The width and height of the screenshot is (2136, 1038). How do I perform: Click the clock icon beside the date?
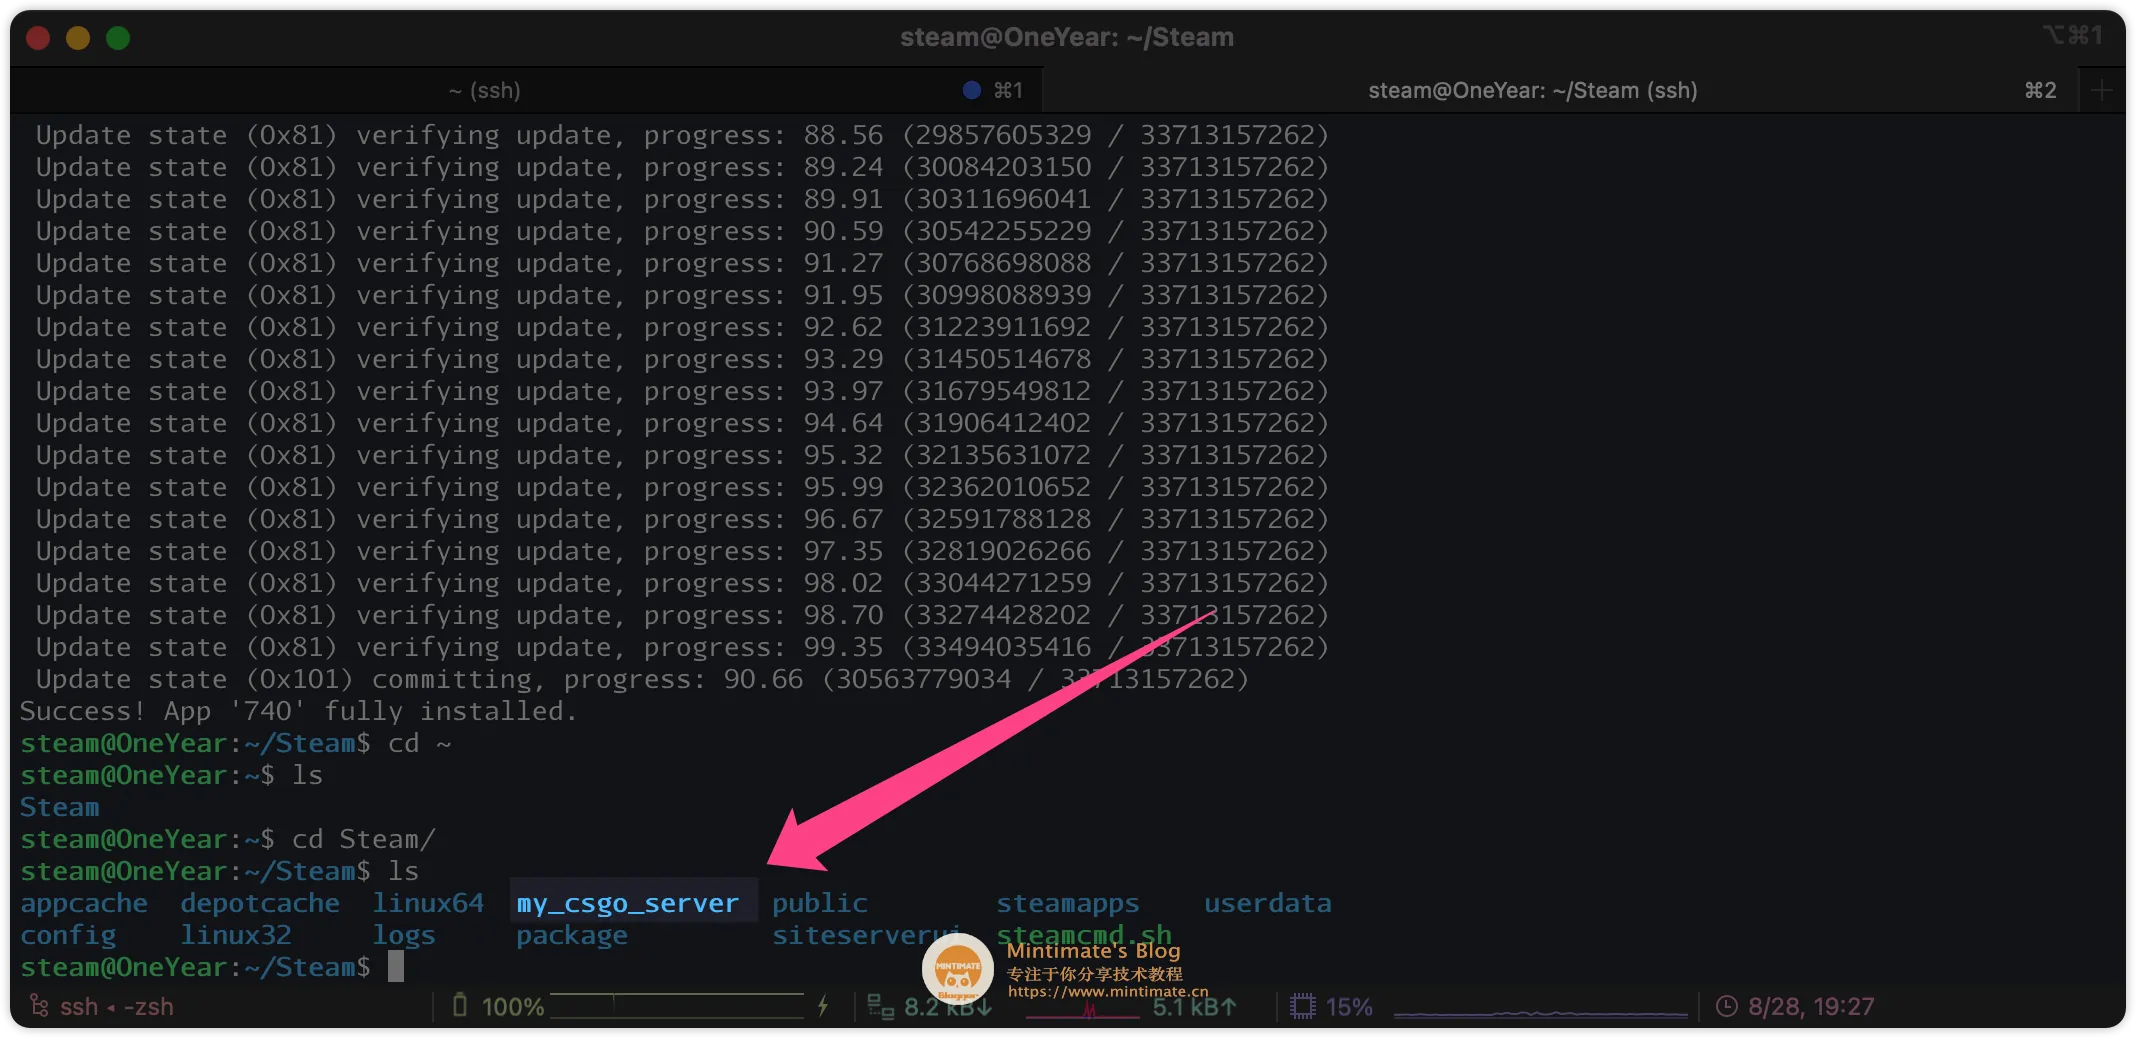point(1726,1006)
